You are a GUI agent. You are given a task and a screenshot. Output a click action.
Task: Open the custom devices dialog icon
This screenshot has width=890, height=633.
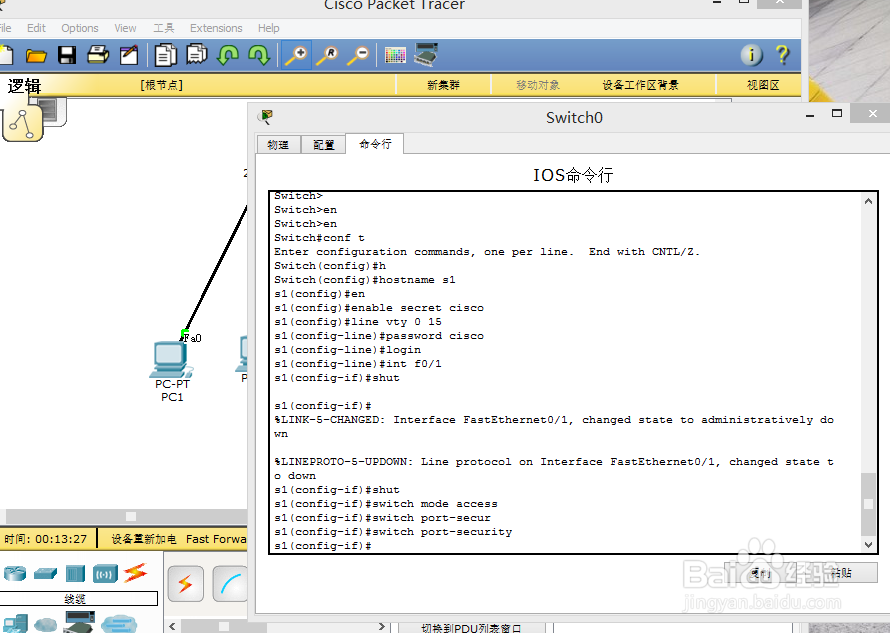[x=426, y=55]
